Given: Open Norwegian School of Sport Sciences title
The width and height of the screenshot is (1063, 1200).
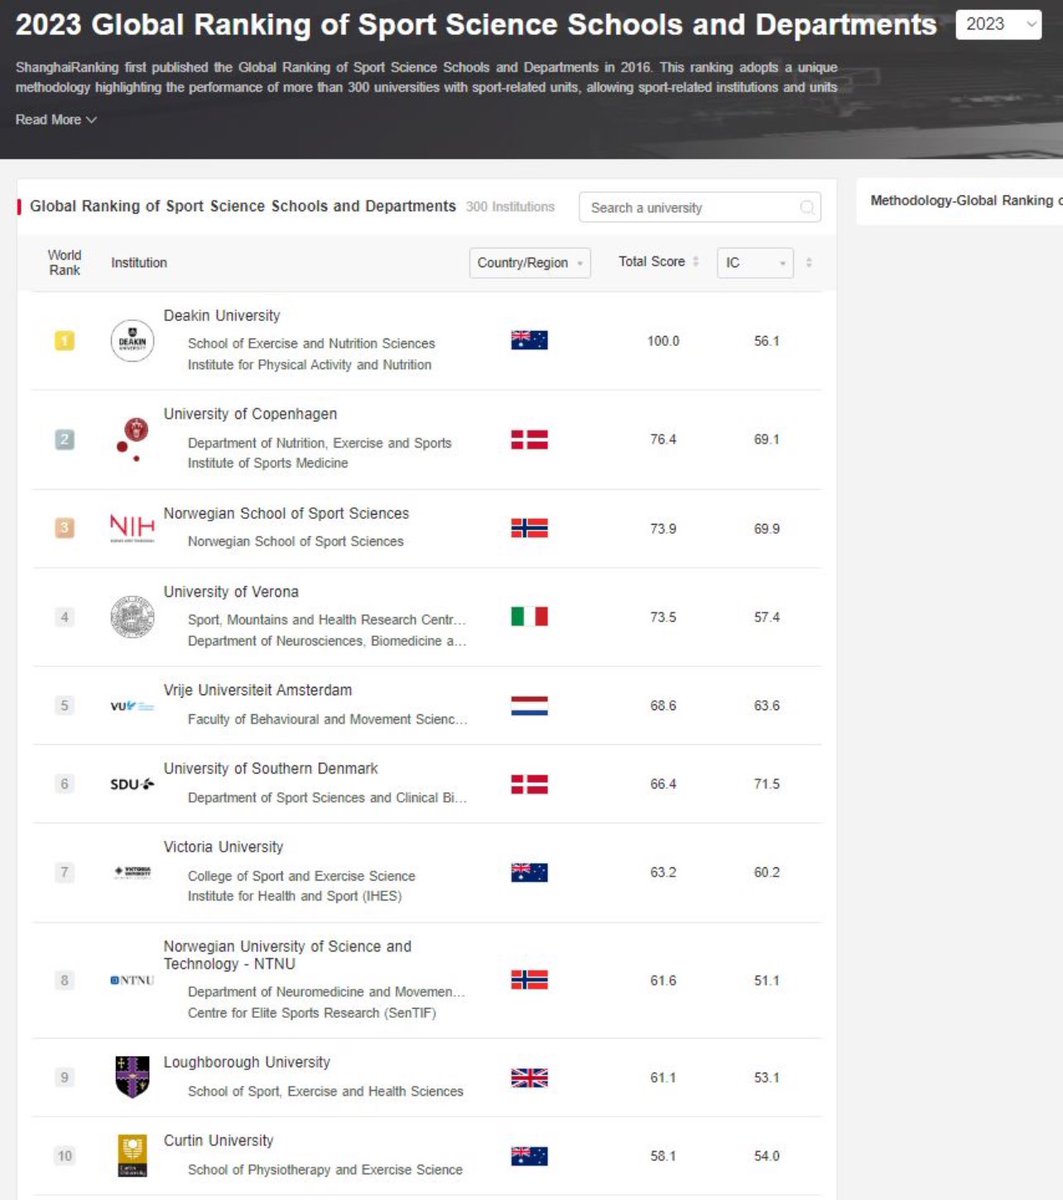Looking at the screenshot, I should [x=286, y=513].
